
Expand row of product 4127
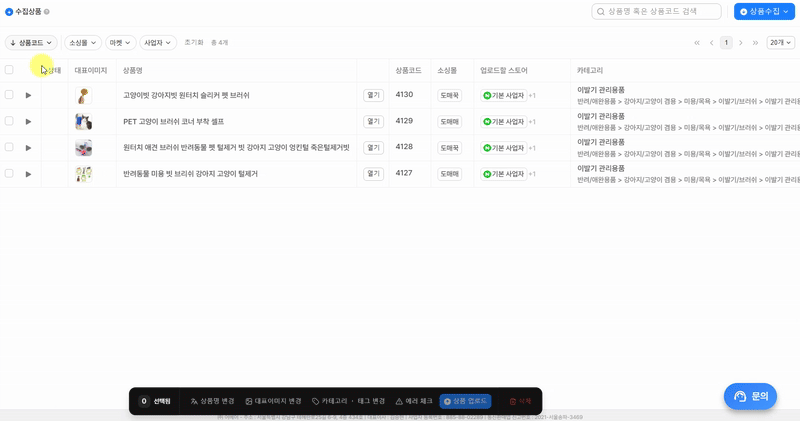coord(29,174)
